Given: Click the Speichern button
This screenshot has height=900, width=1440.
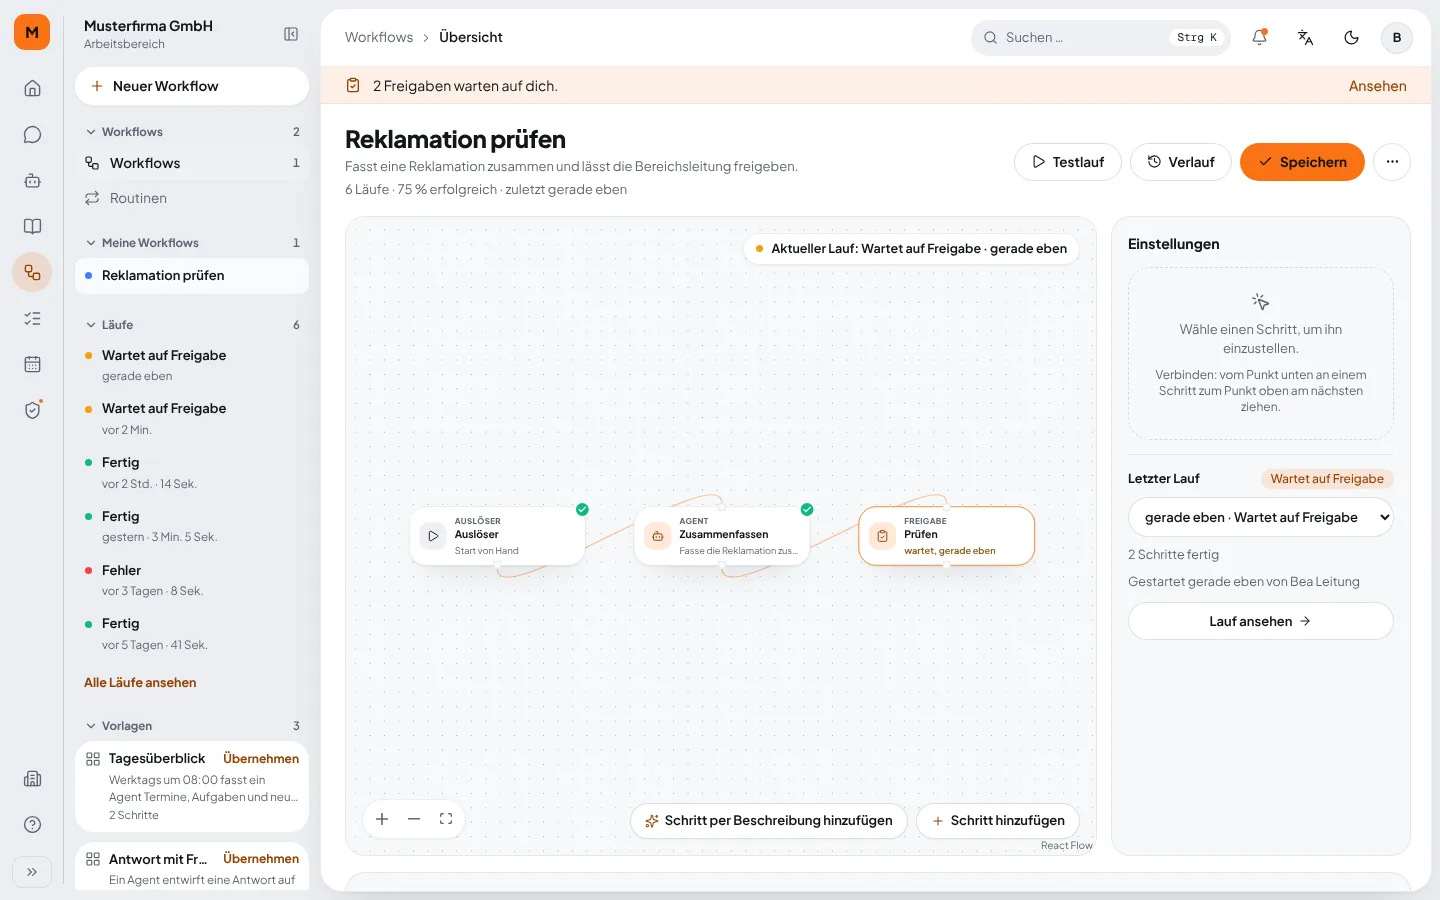Looking at the screenshot, I should [x=1302, y=162].
